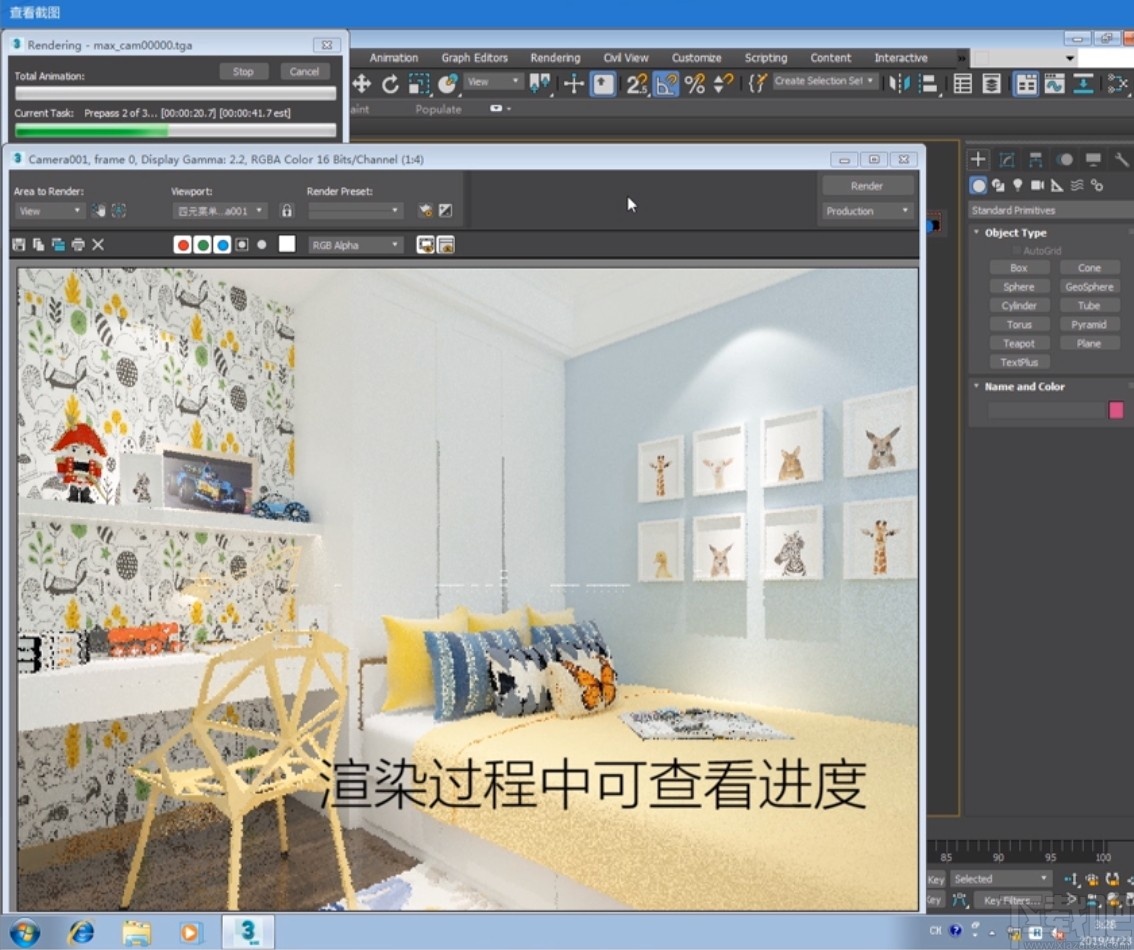Open the Curve Editor toolbar icon
This screenshot has height=950, width=1134.
point(1054,84)
